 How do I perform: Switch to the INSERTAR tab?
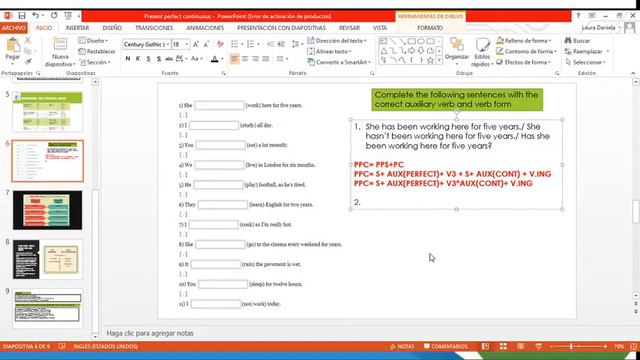(x=77, y=28)
